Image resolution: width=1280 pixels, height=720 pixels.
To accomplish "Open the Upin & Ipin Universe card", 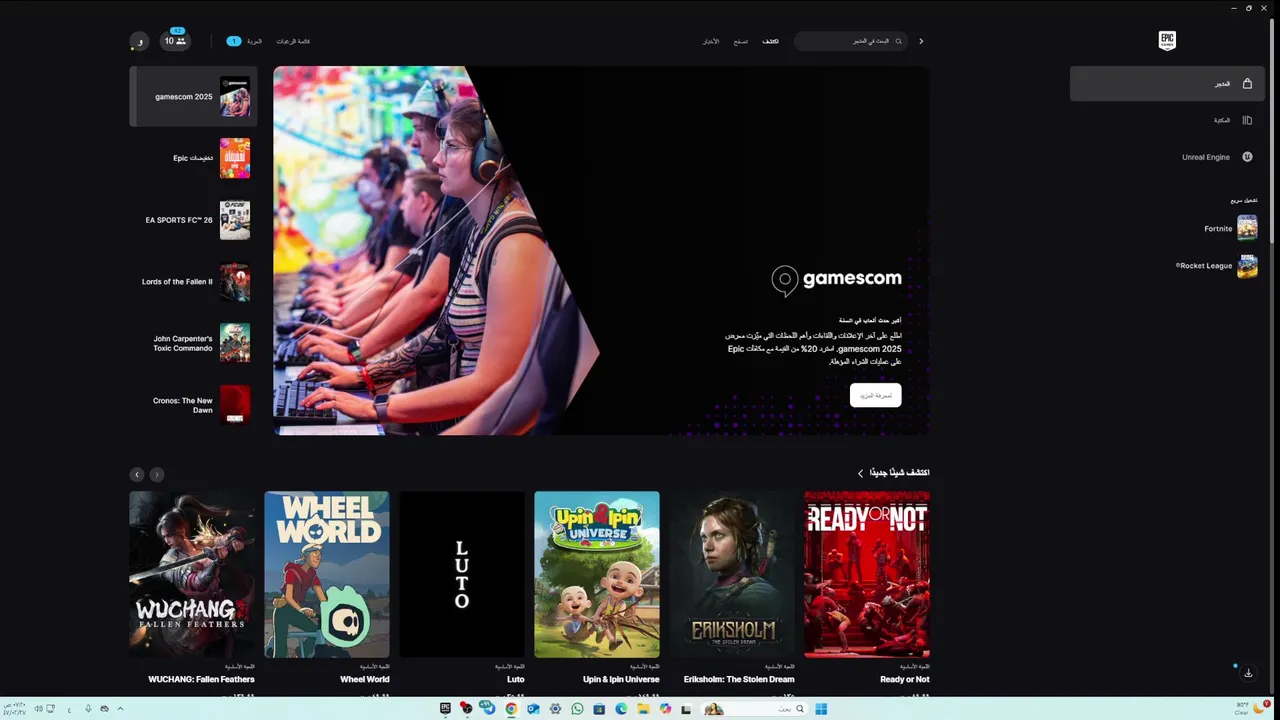I will coord(597,574).
